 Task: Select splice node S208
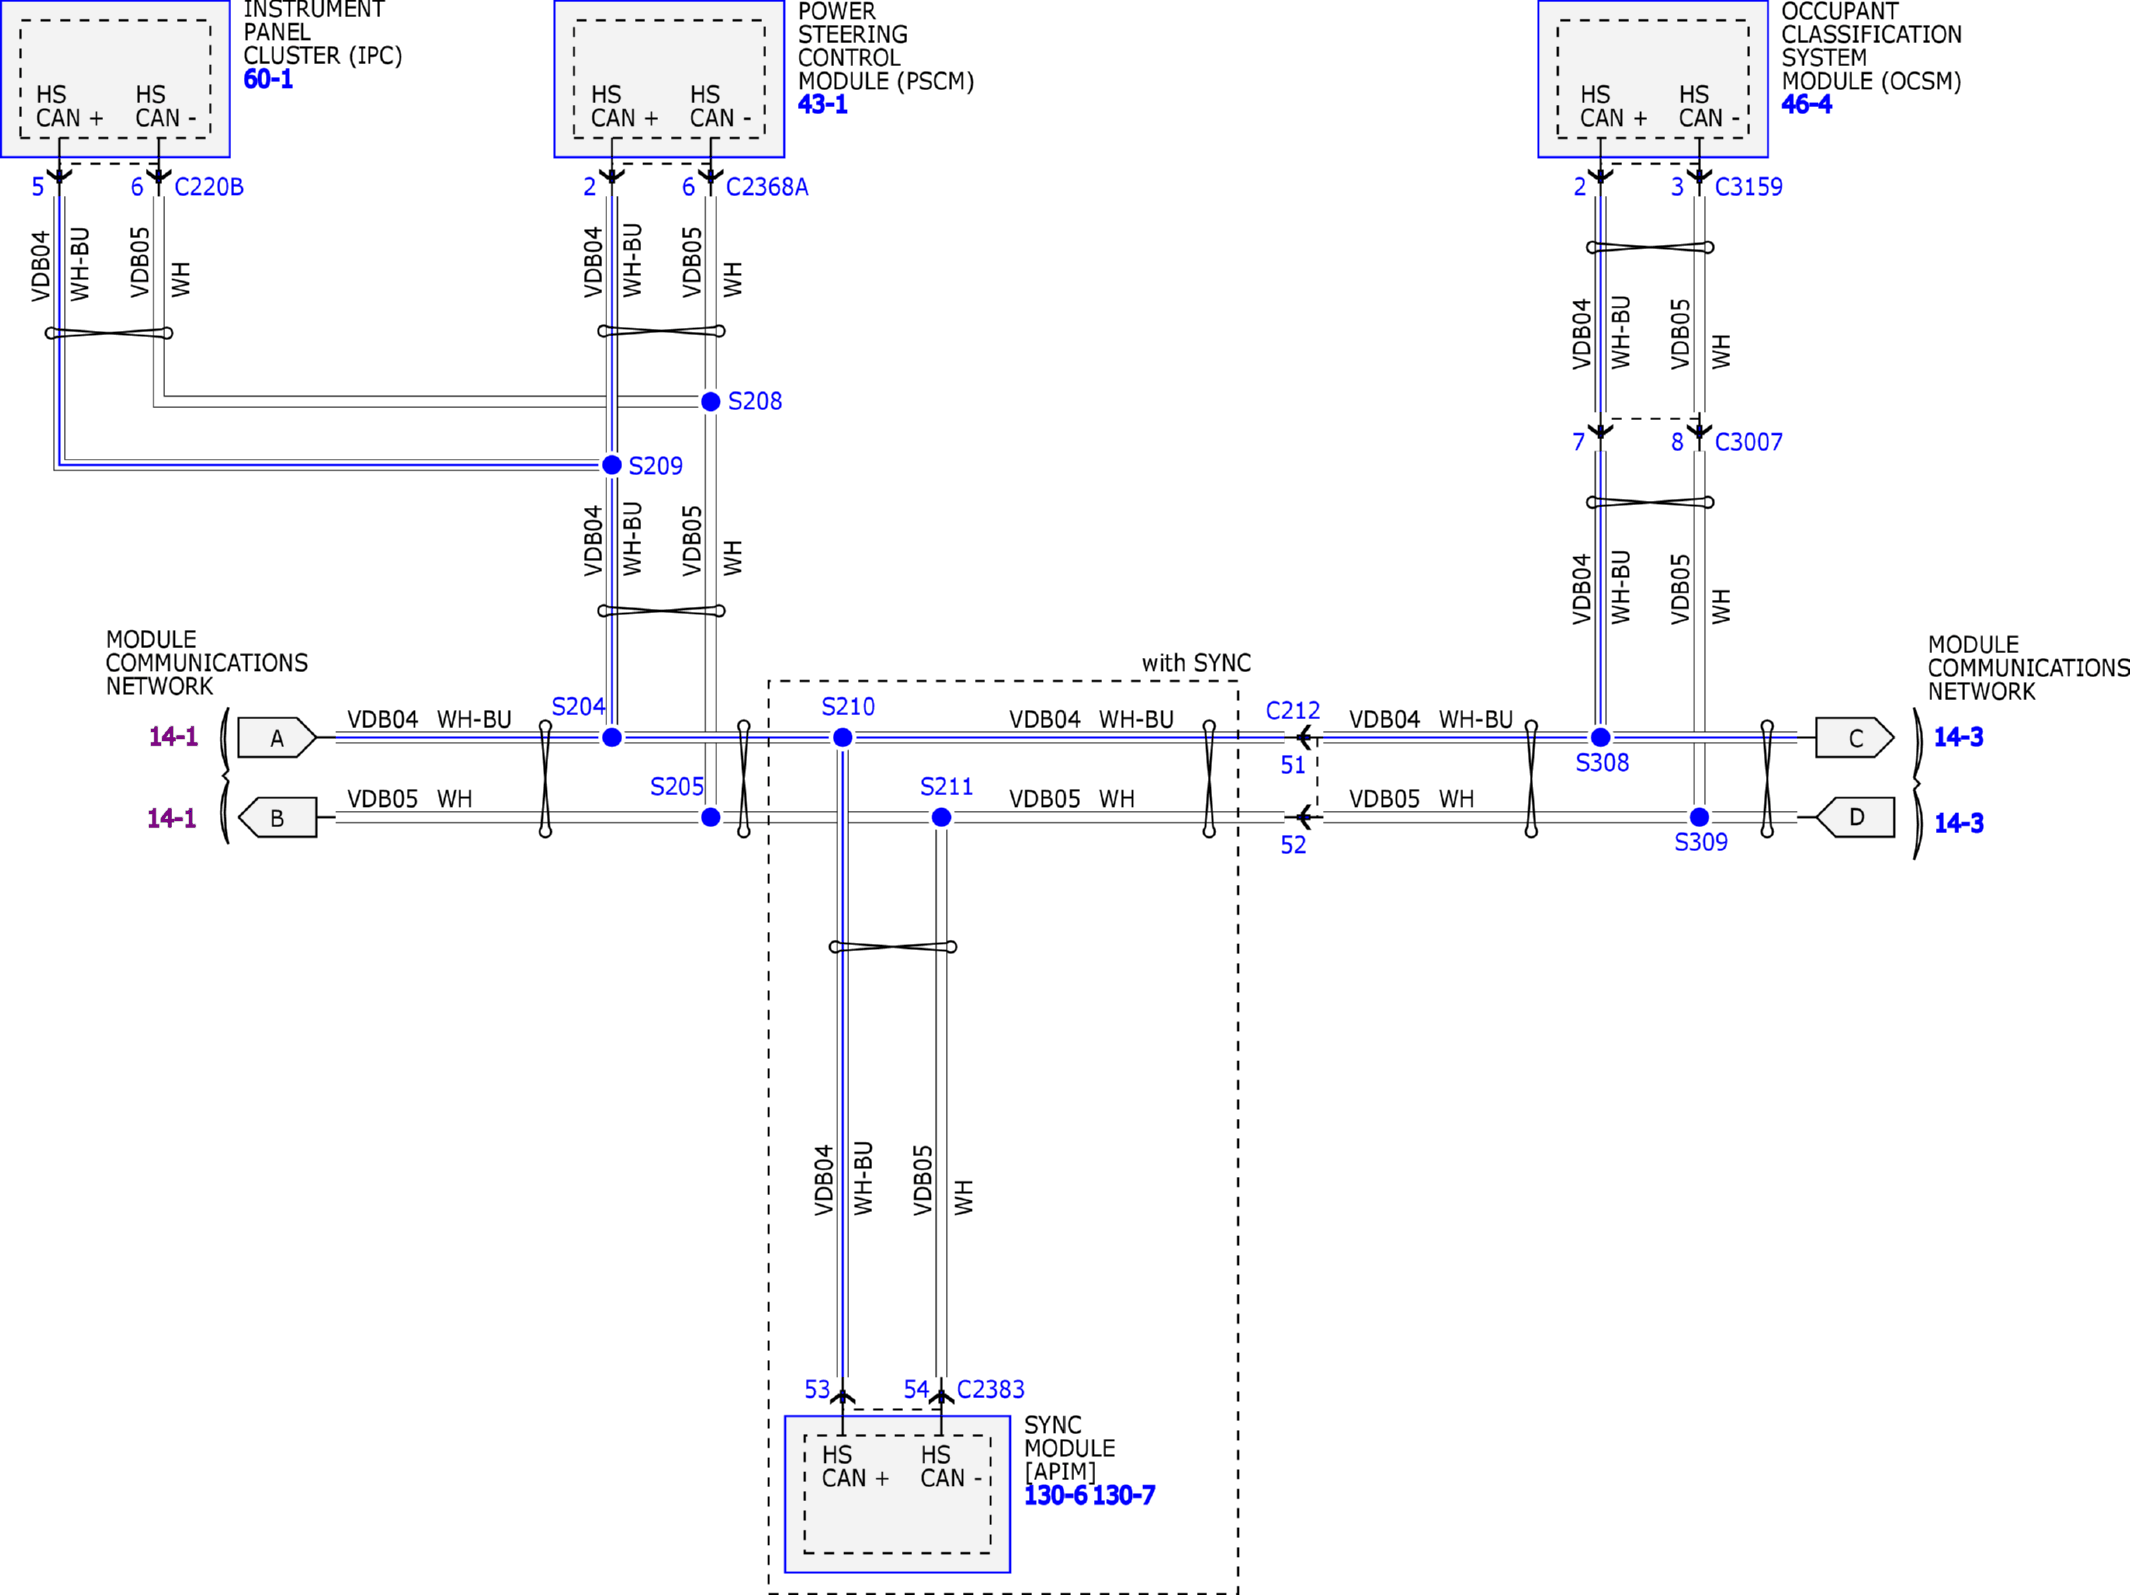(x=711, y=402)
